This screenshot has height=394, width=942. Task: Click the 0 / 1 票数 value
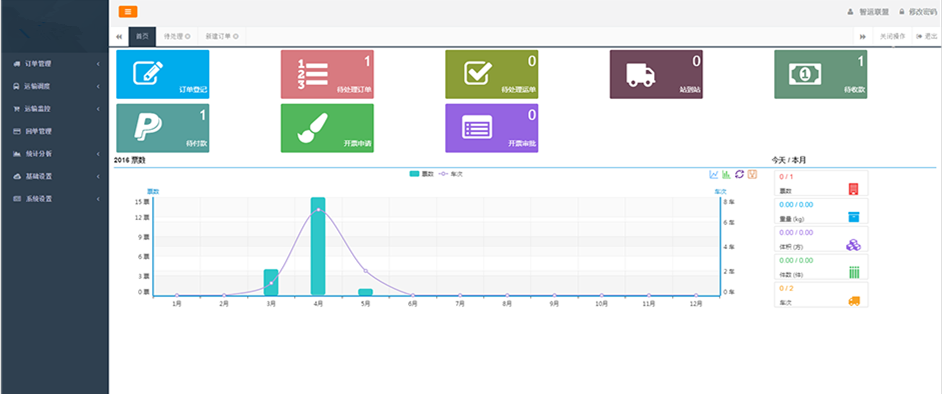pos(786,177)
